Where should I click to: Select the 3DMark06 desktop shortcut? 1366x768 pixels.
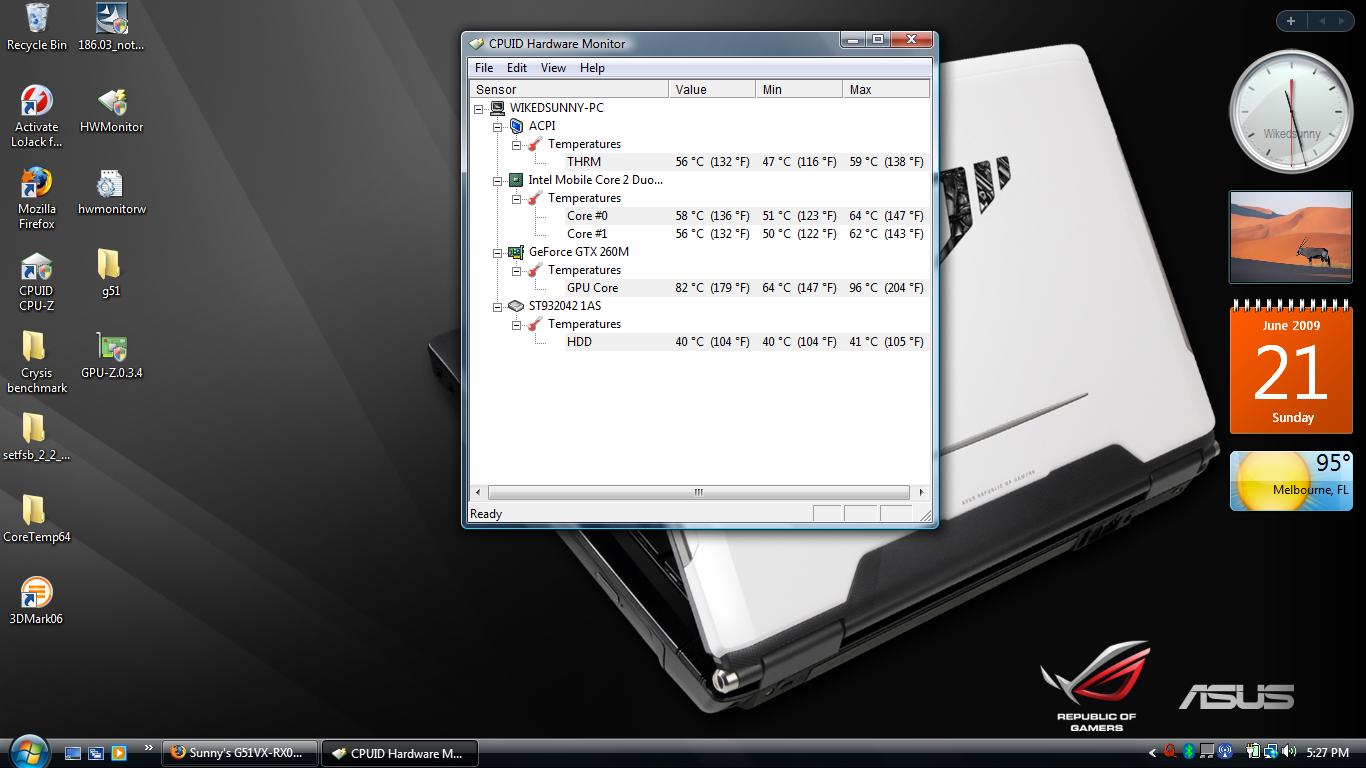37,602
